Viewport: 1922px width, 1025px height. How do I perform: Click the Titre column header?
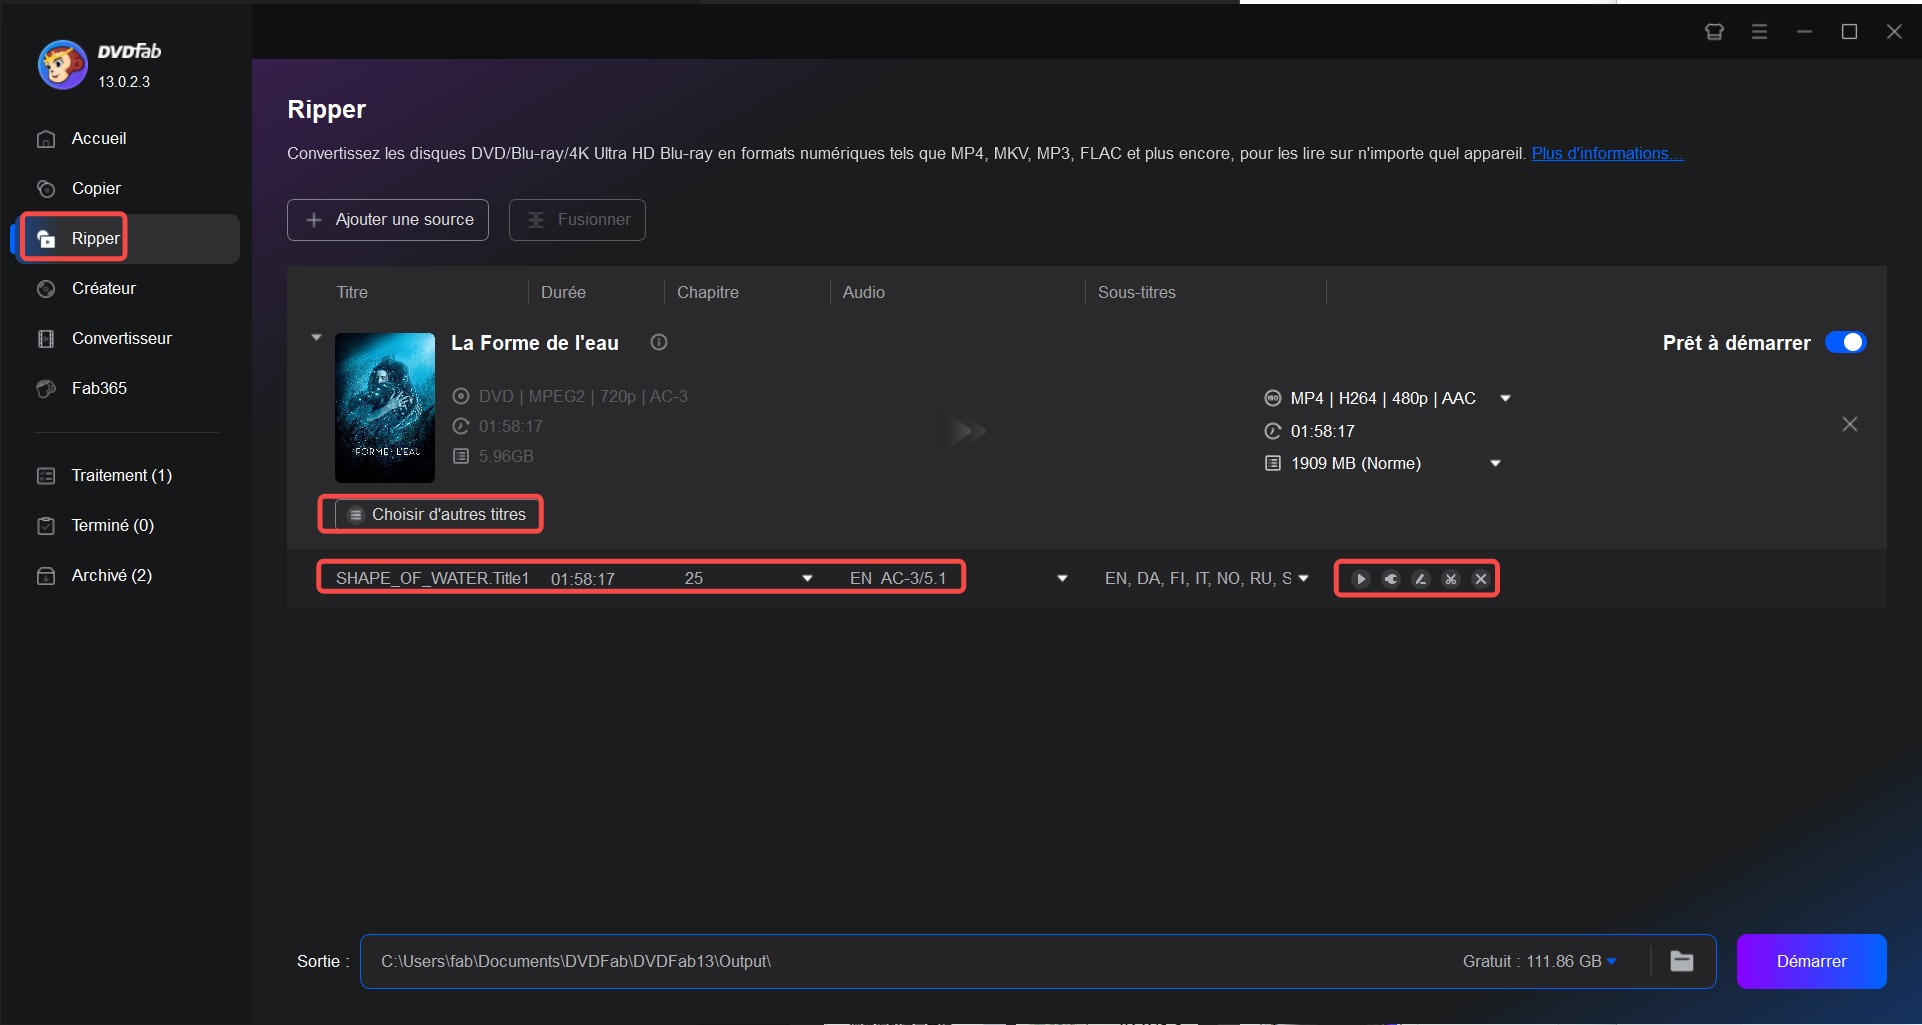(352, 292)
